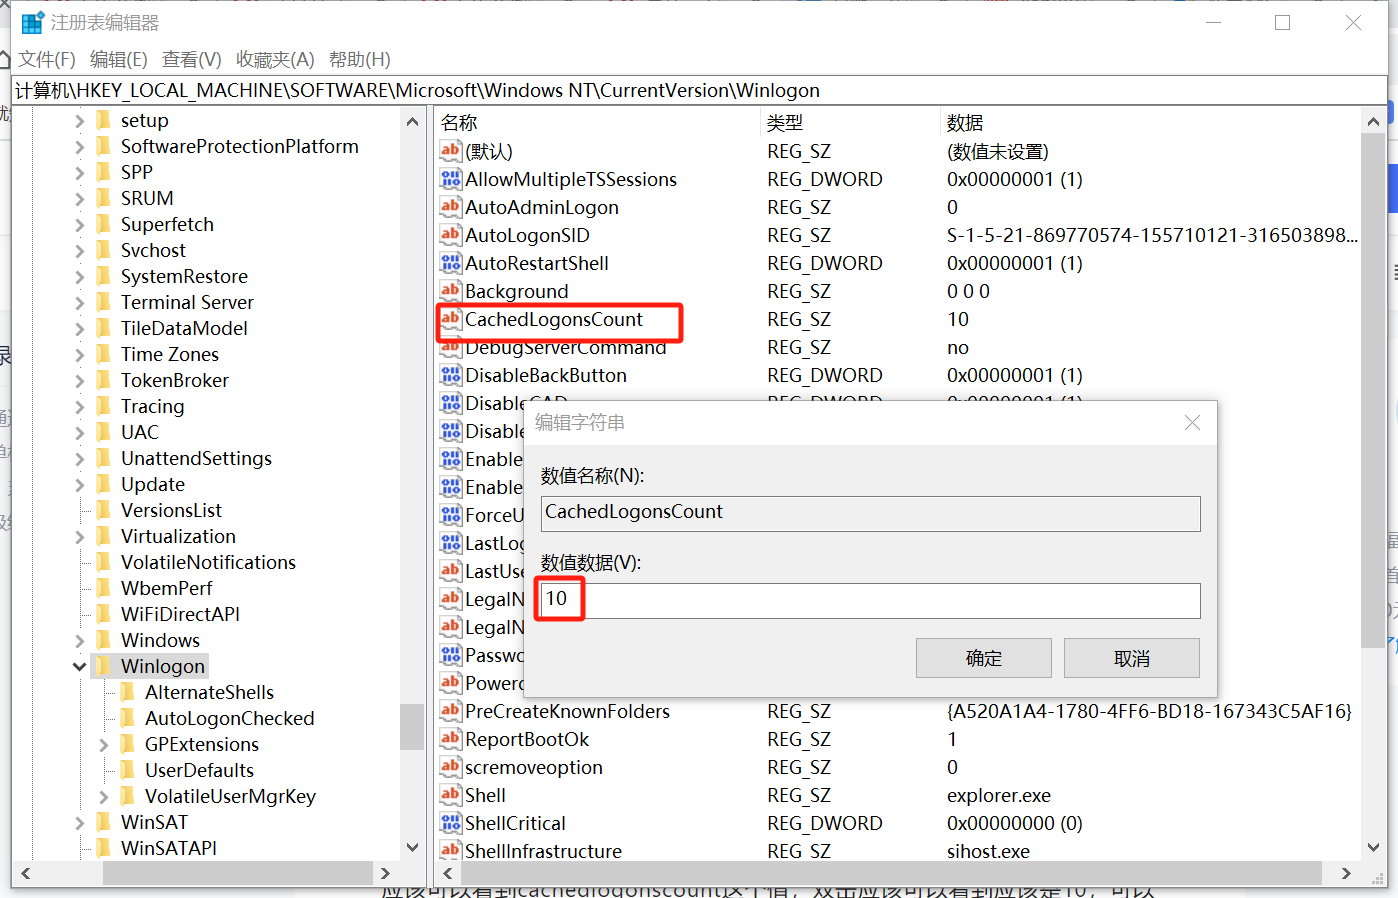The height and width of the screenshot is (898, 1398).
Task: Expand the Terminal Server key
Action: tap(79, 302)
